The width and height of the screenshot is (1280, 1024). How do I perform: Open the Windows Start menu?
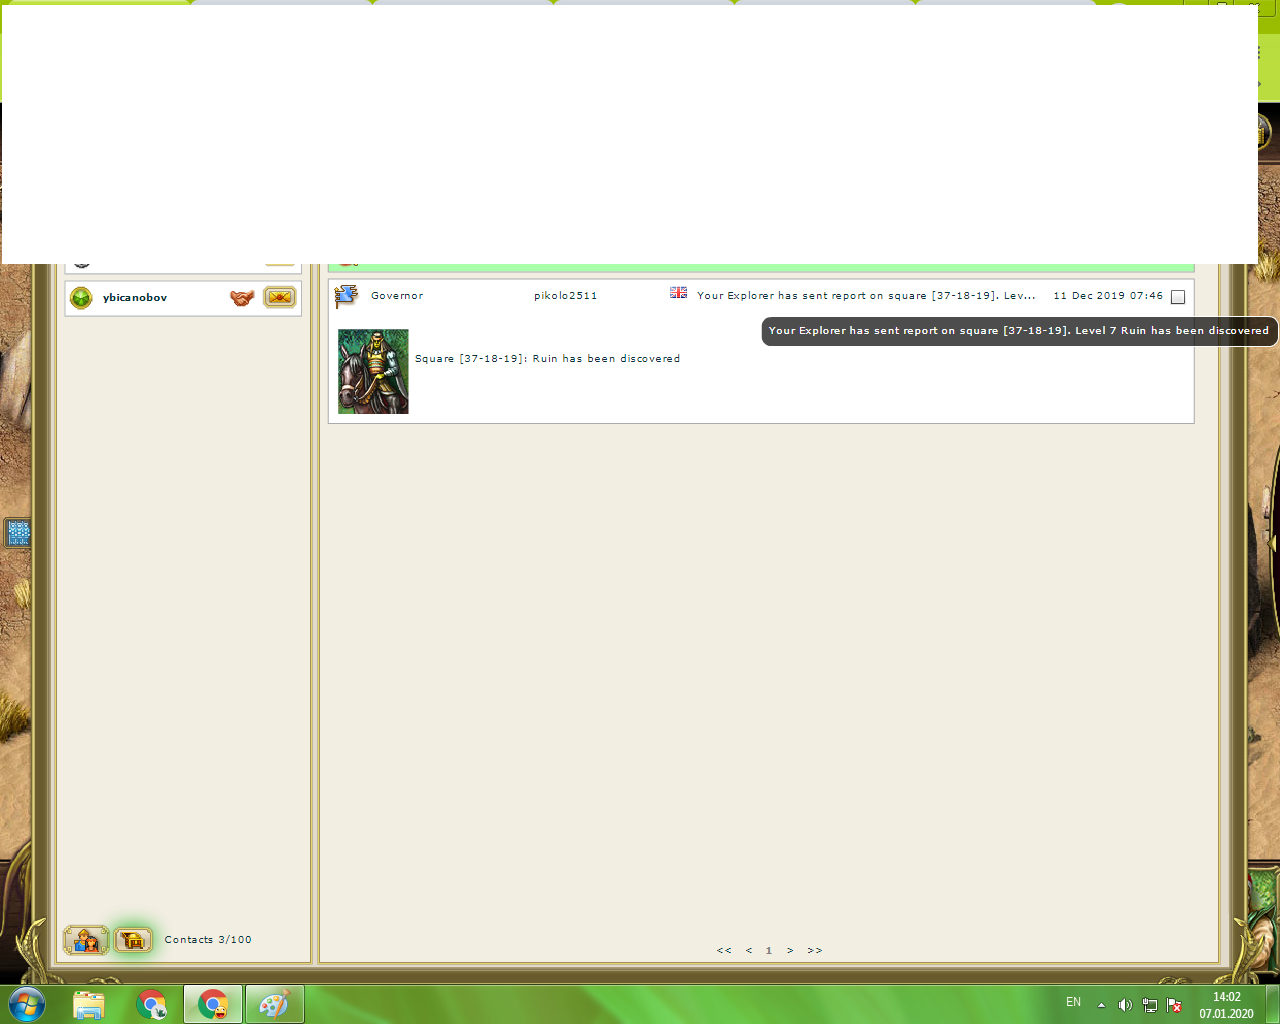click(x=25, y=1004)
